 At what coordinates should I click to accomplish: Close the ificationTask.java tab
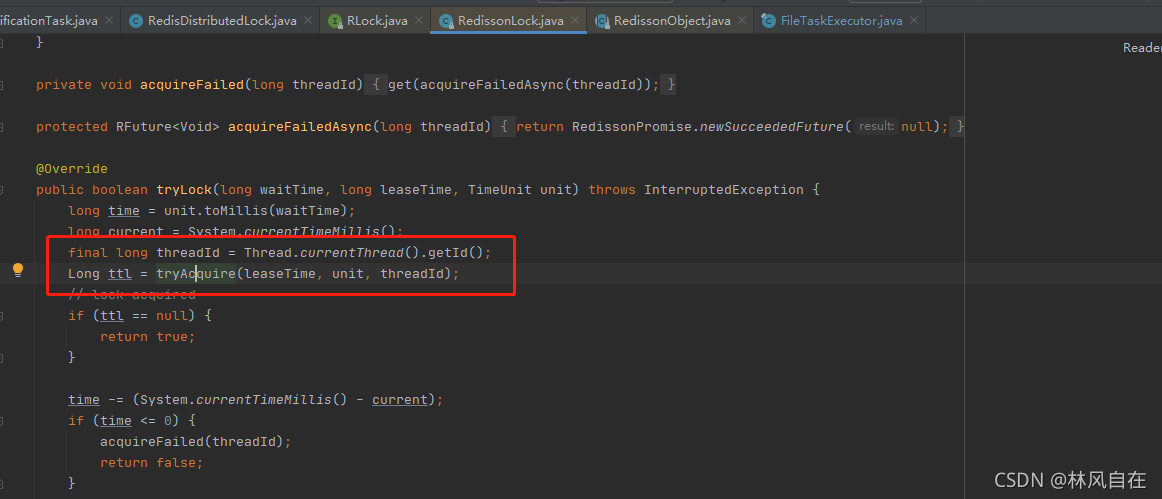109,21
